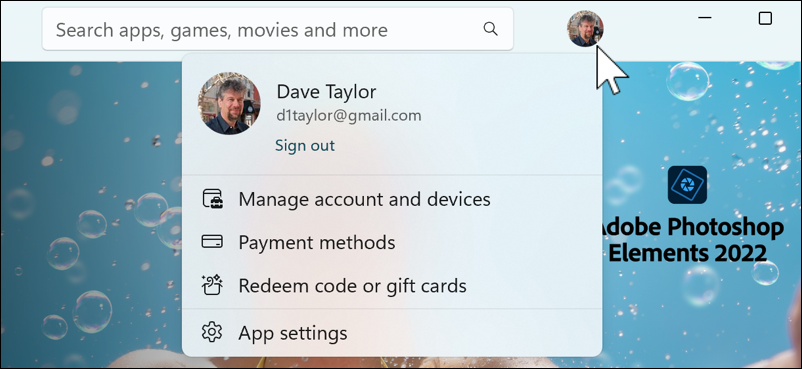Click the large Dave Taylor profile photo

click(x=229, y=103)
